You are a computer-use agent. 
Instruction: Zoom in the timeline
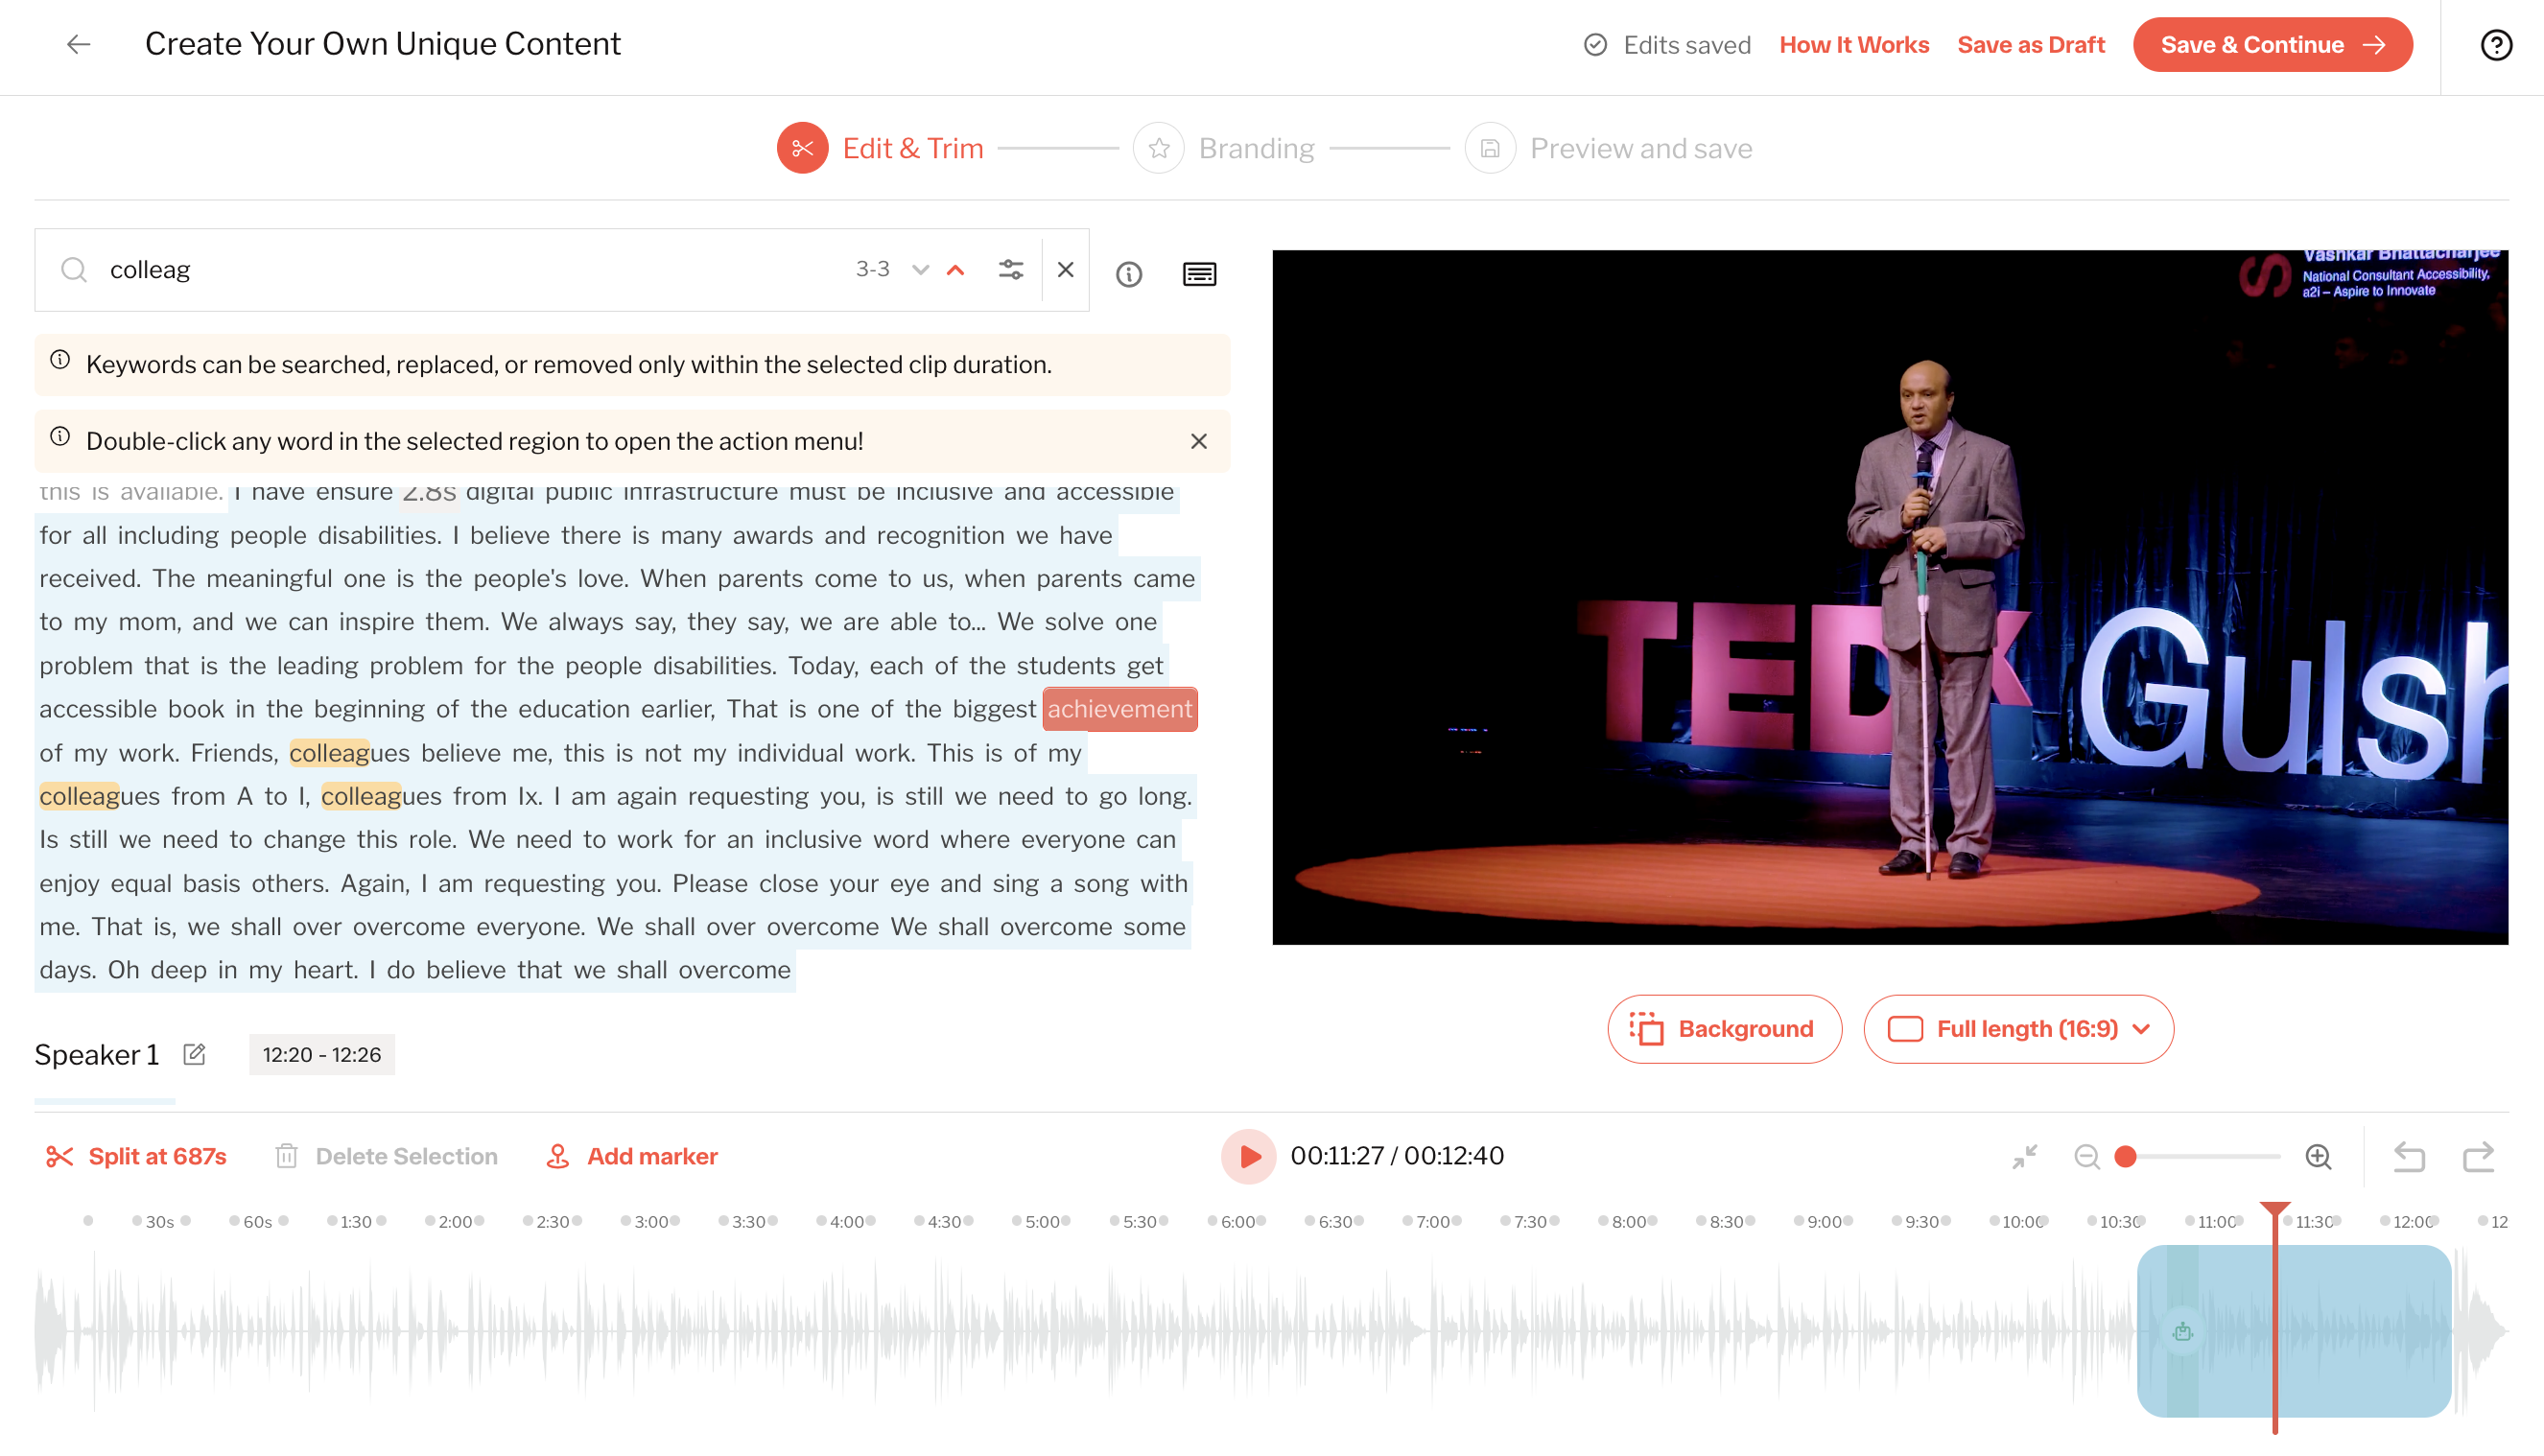click(2319, 1157)
